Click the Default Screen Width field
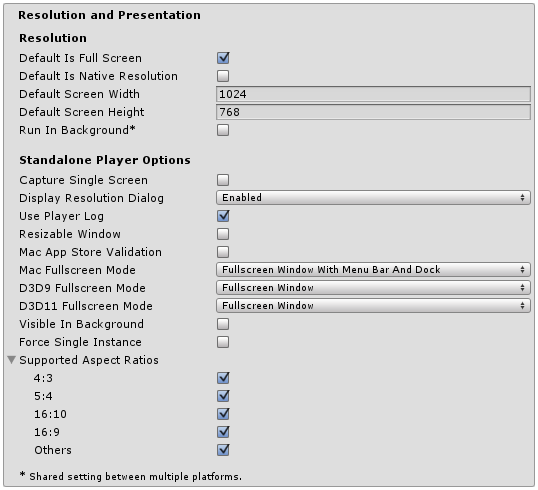This screenshot has height=490, width=538. click(373, 94)
